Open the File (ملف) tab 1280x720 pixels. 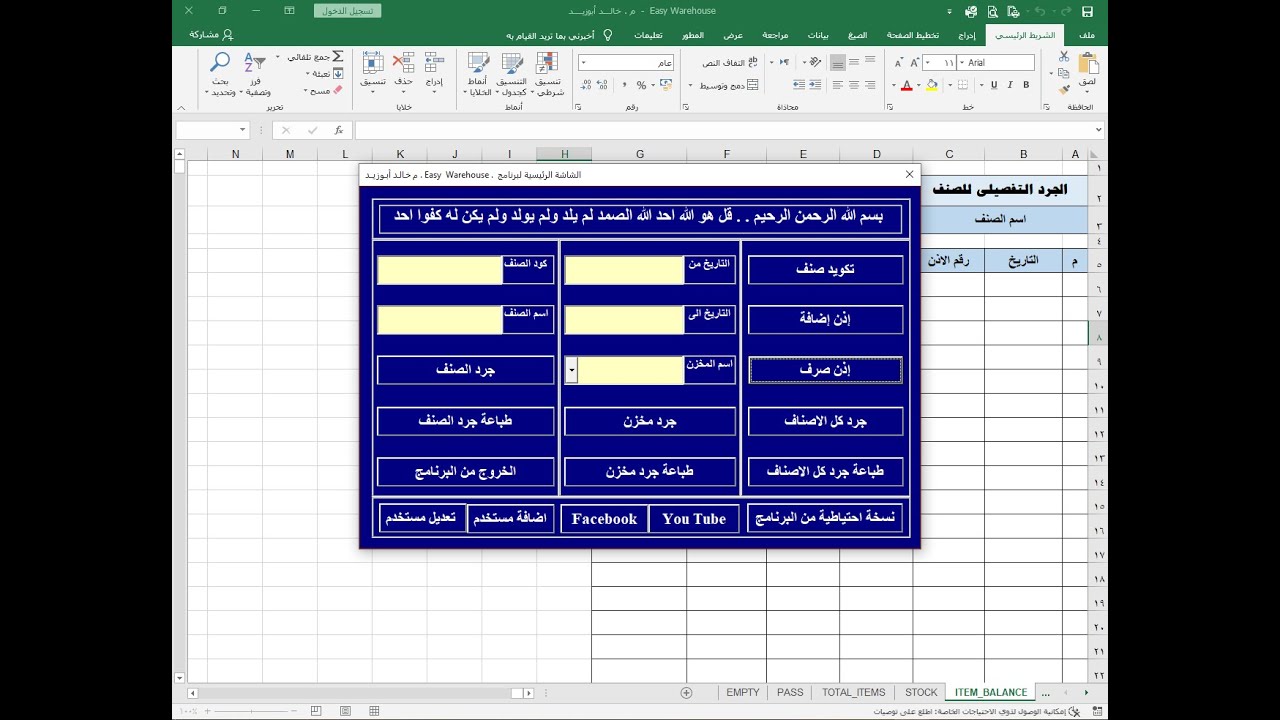click(1087, 35)
